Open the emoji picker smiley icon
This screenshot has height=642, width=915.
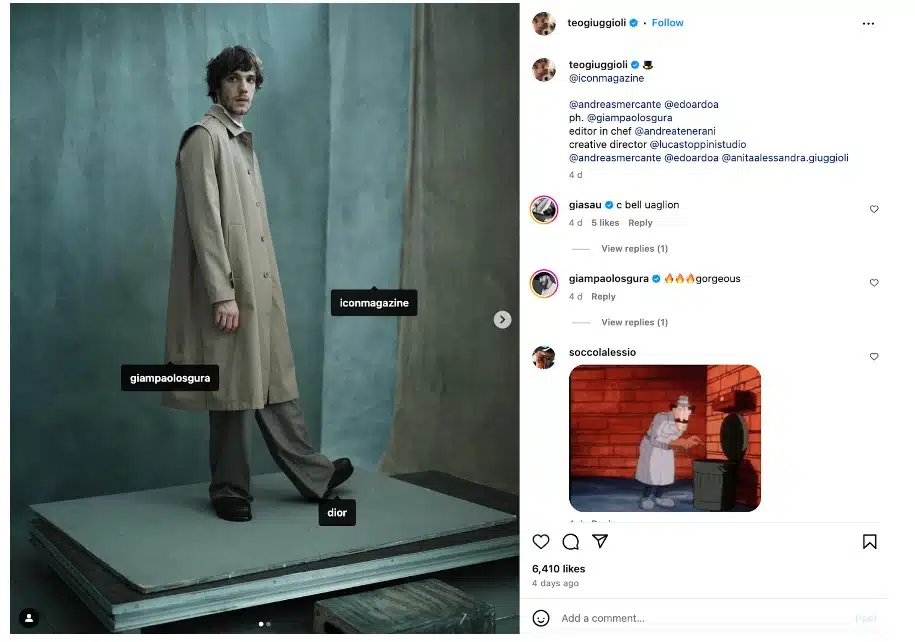tap(541, 618)
